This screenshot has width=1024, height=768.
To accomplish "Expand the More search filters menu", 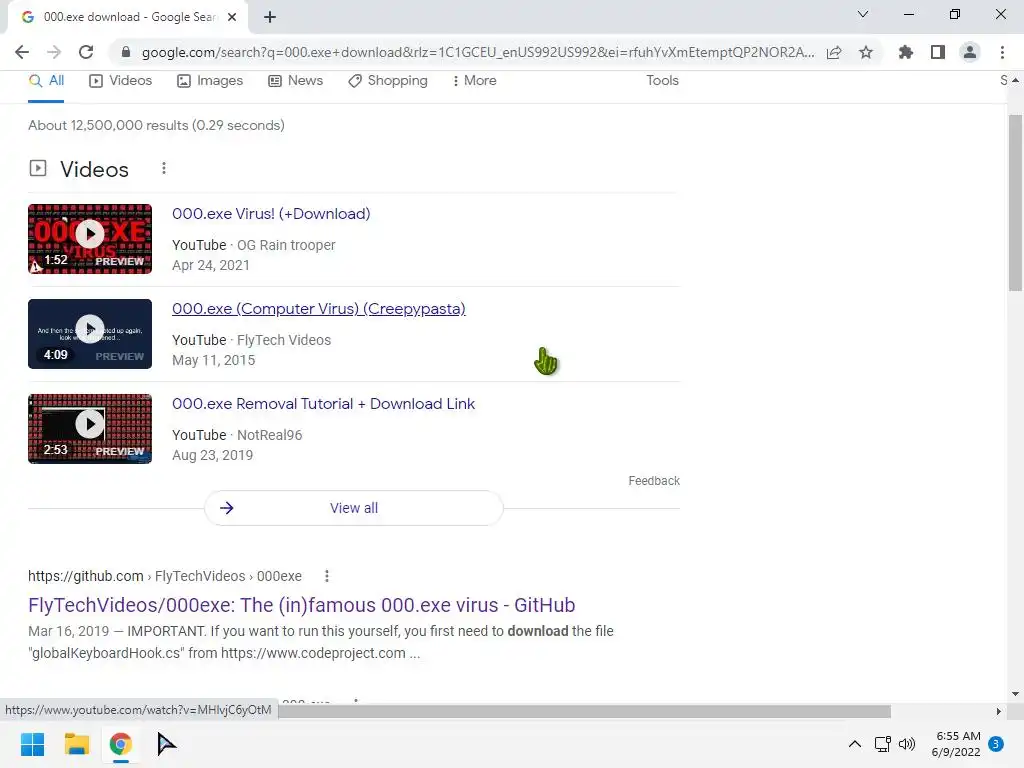I will [474, 80].
